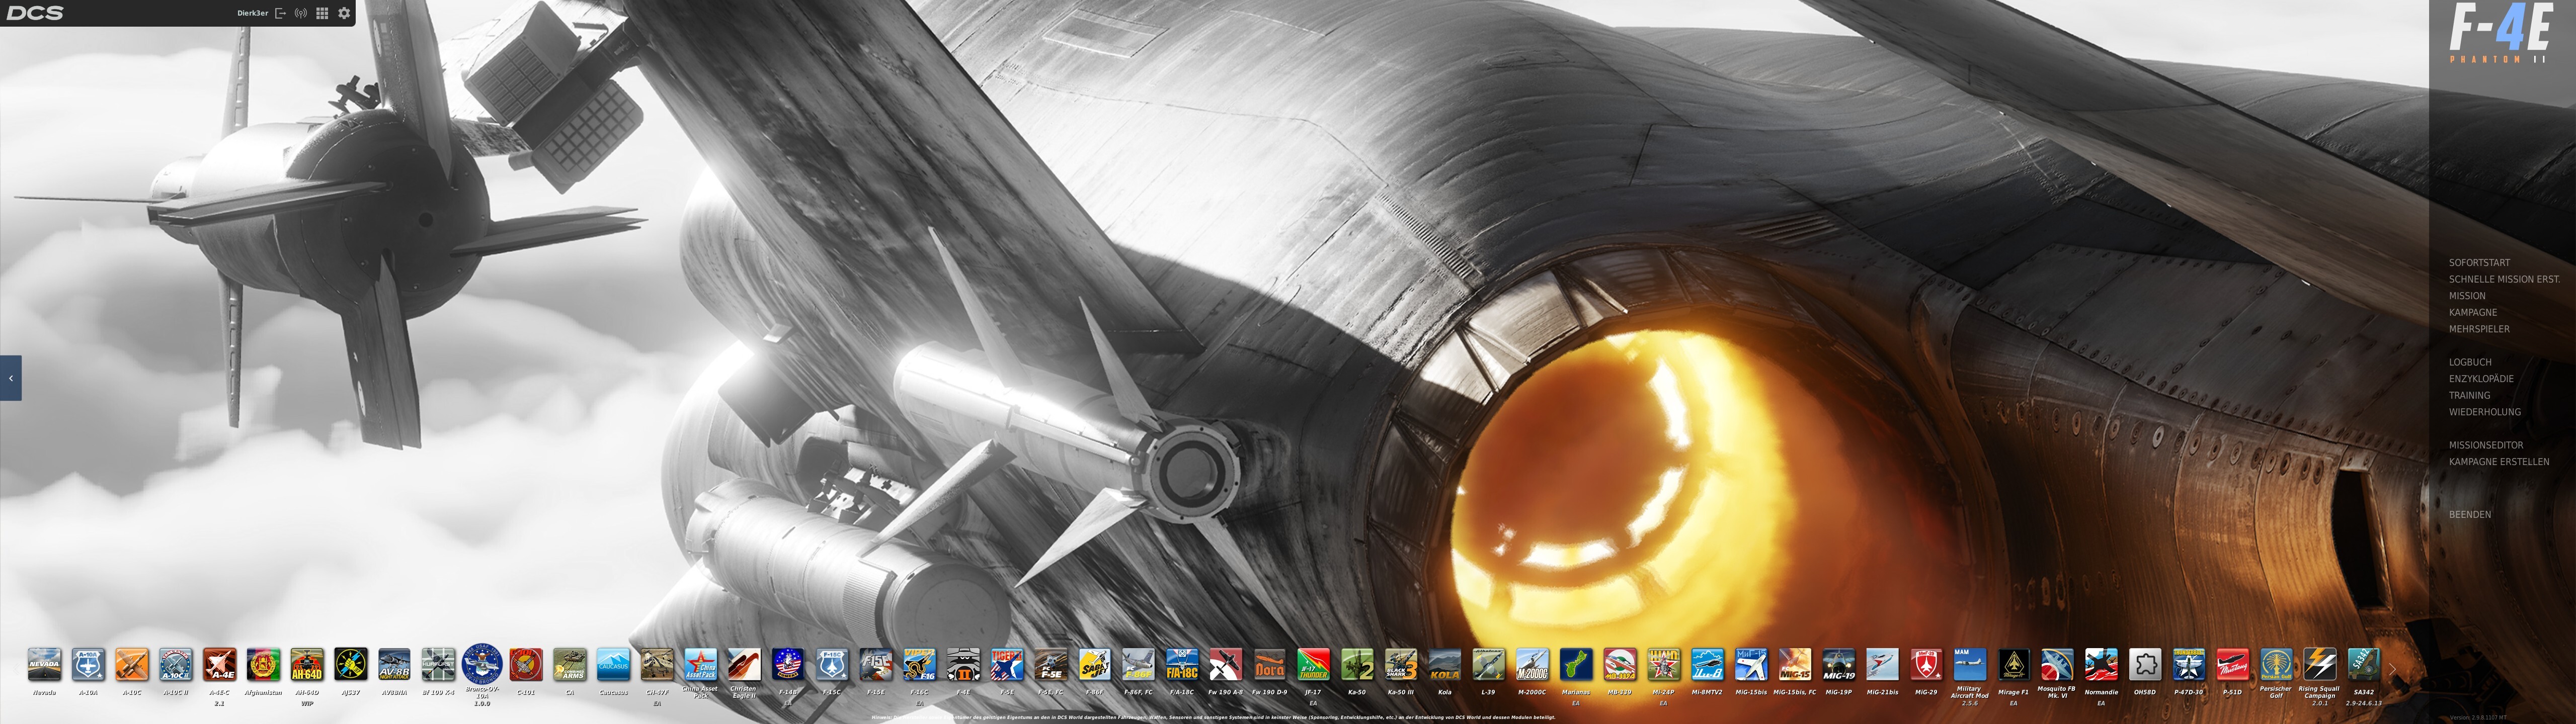
Task: Choose the Combined Arms module icon
Action: (570, 664)
